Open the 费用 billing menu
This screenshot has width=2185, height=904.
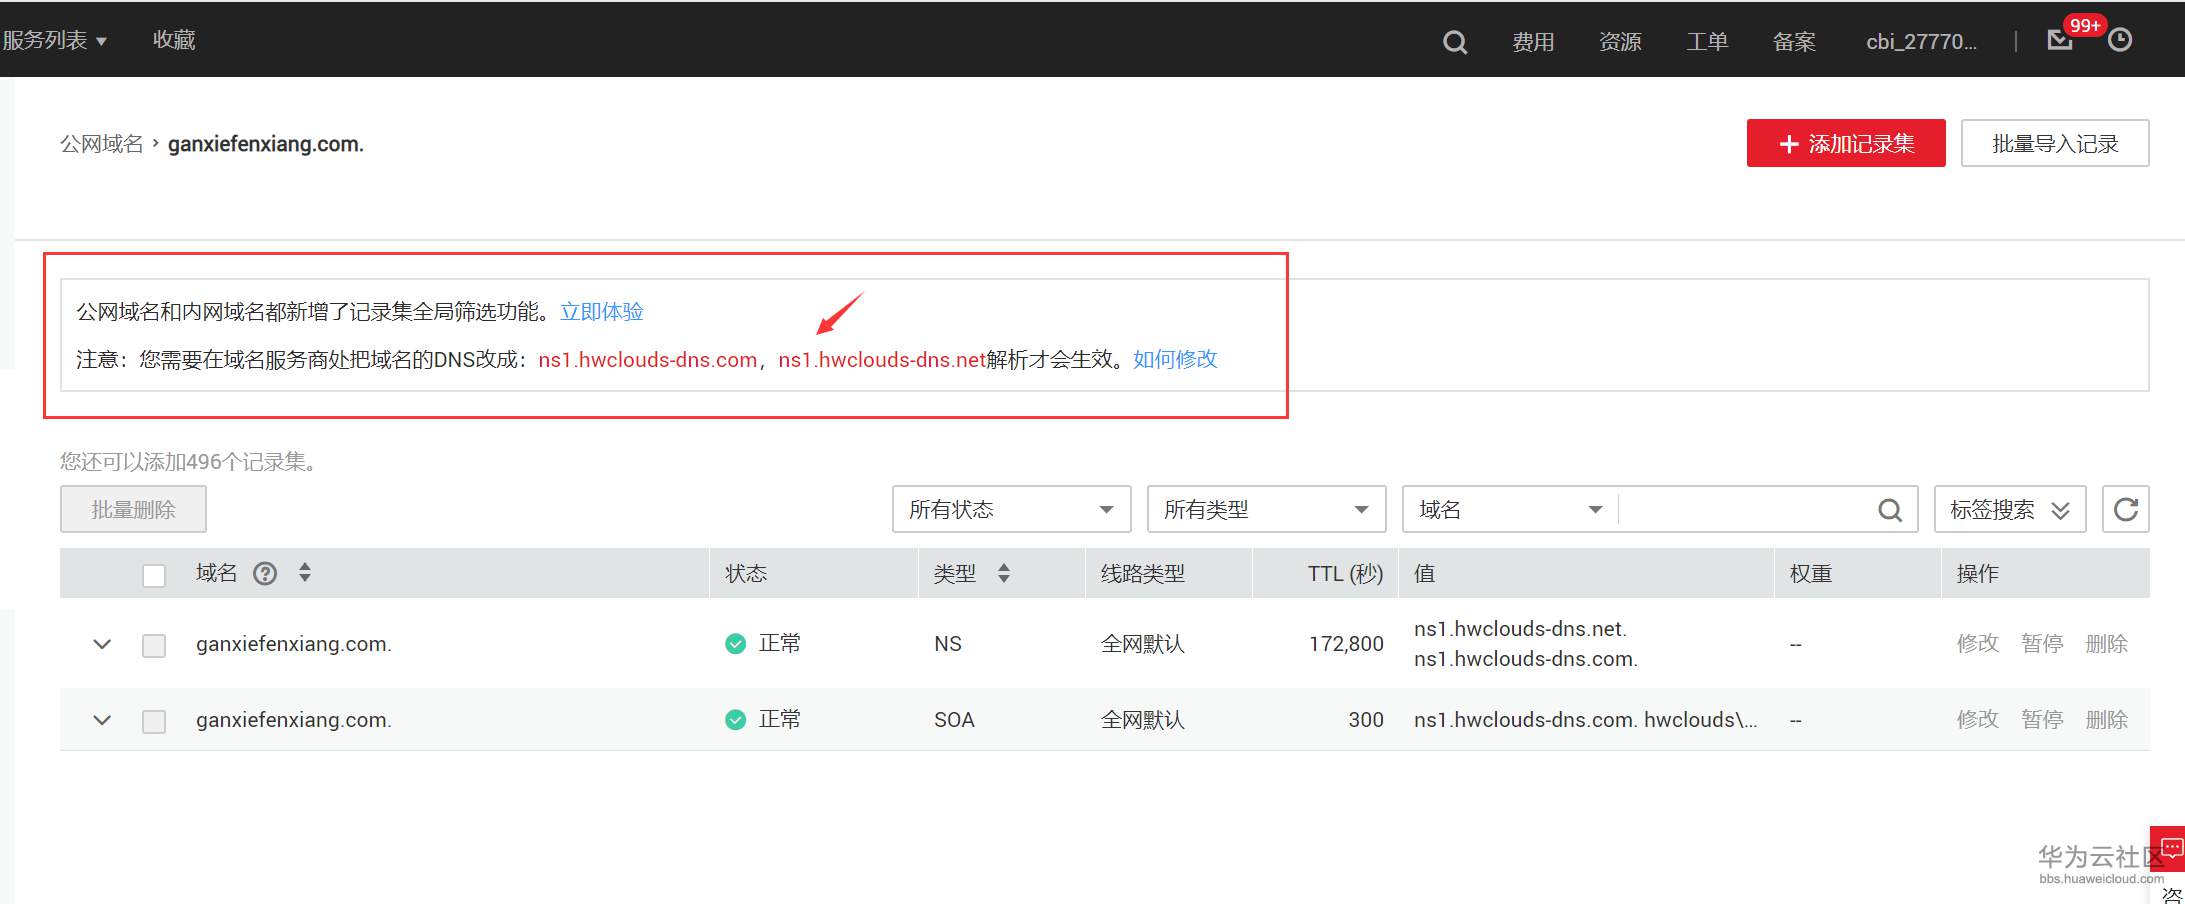(1533, 42)
